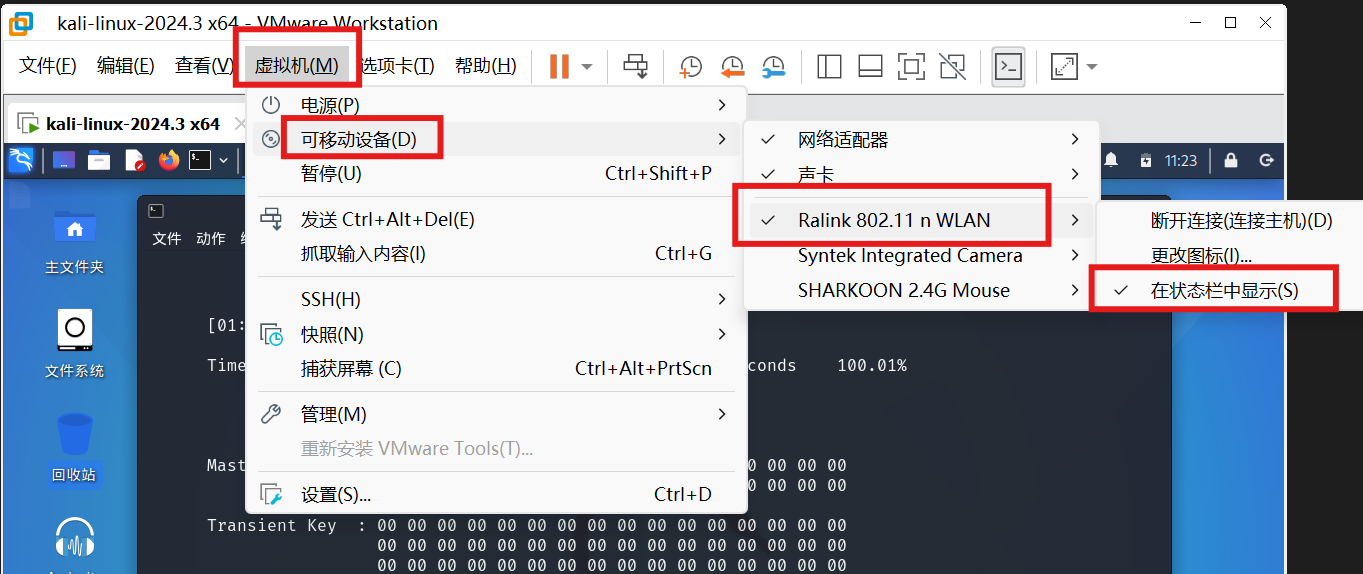Select the kali-linux-2024.3 x64 tab
Screen dimensions: 1363x574
click(132, 124)
